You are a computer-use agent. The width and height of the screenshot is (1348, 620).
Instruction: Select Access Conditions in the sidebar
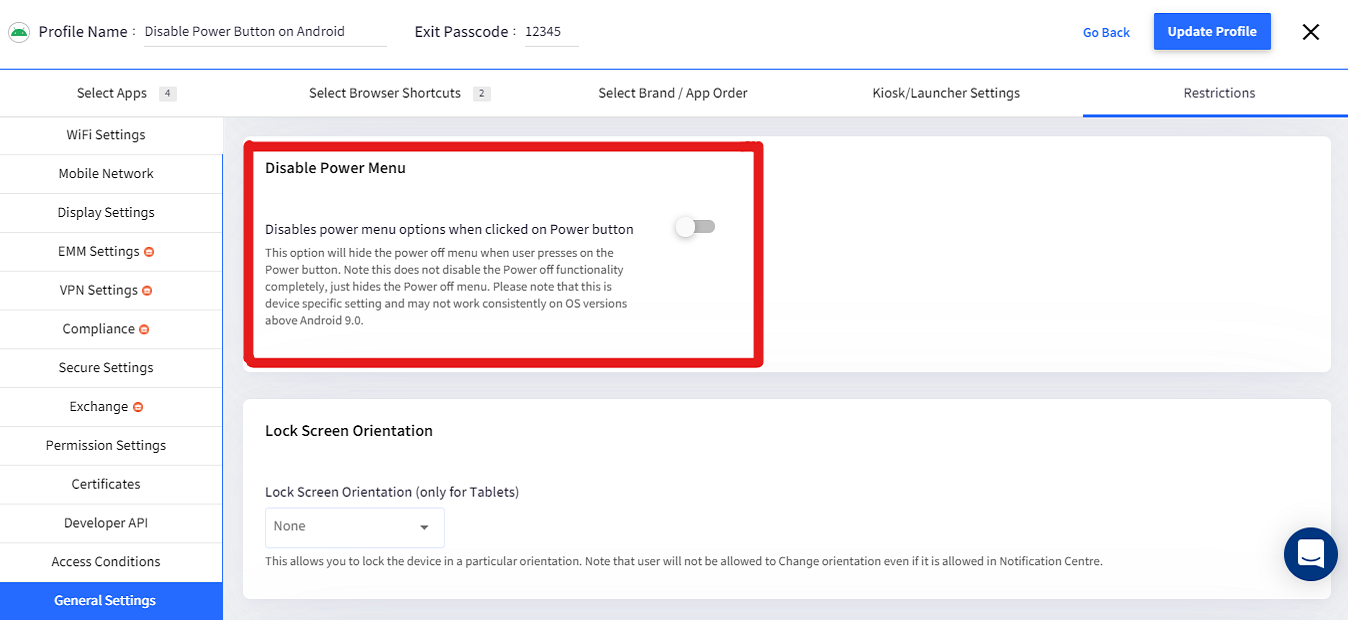[x=111, y=562]
